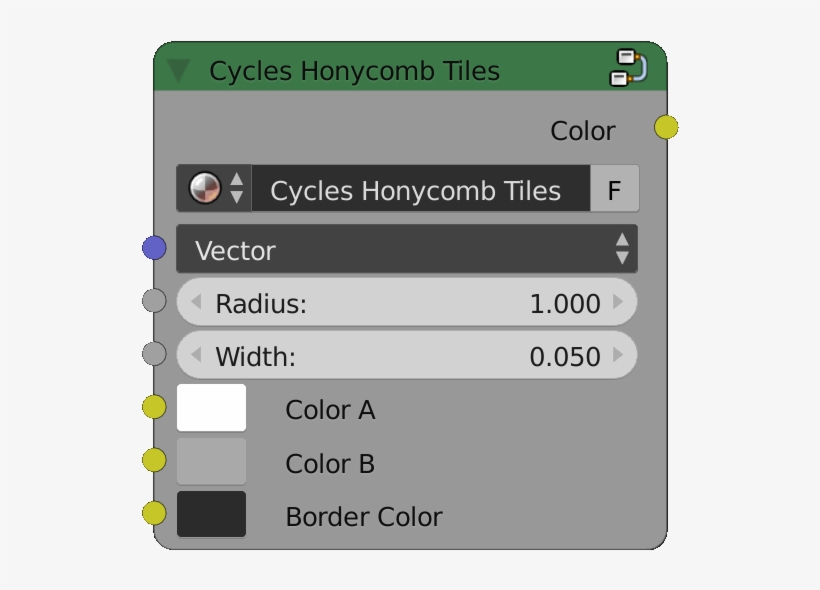Click the yellow Border Color input socket

click(152, 512)
